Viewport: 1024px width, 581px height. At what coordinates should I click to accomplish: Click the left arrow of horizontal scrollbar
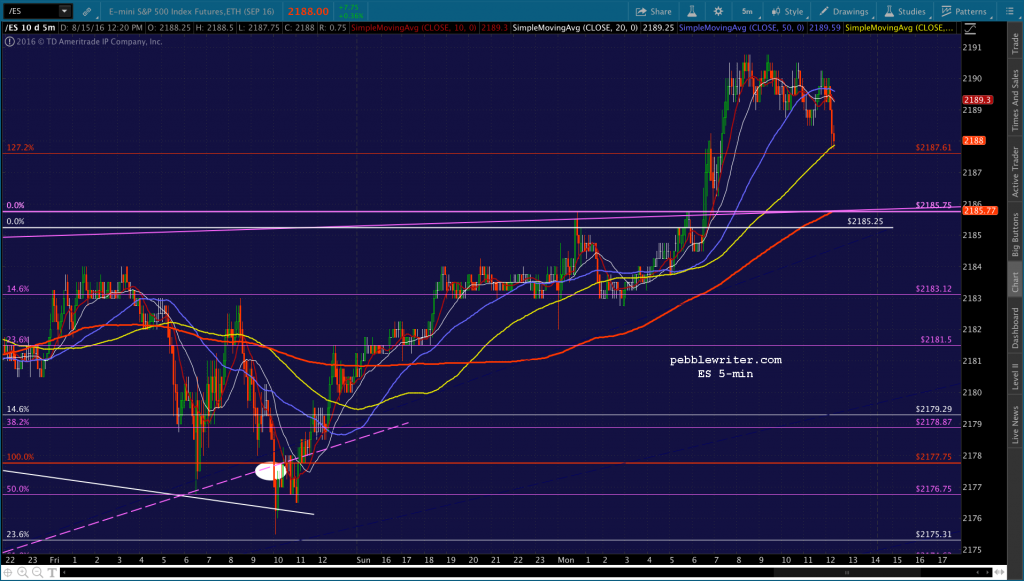point(64,573)
